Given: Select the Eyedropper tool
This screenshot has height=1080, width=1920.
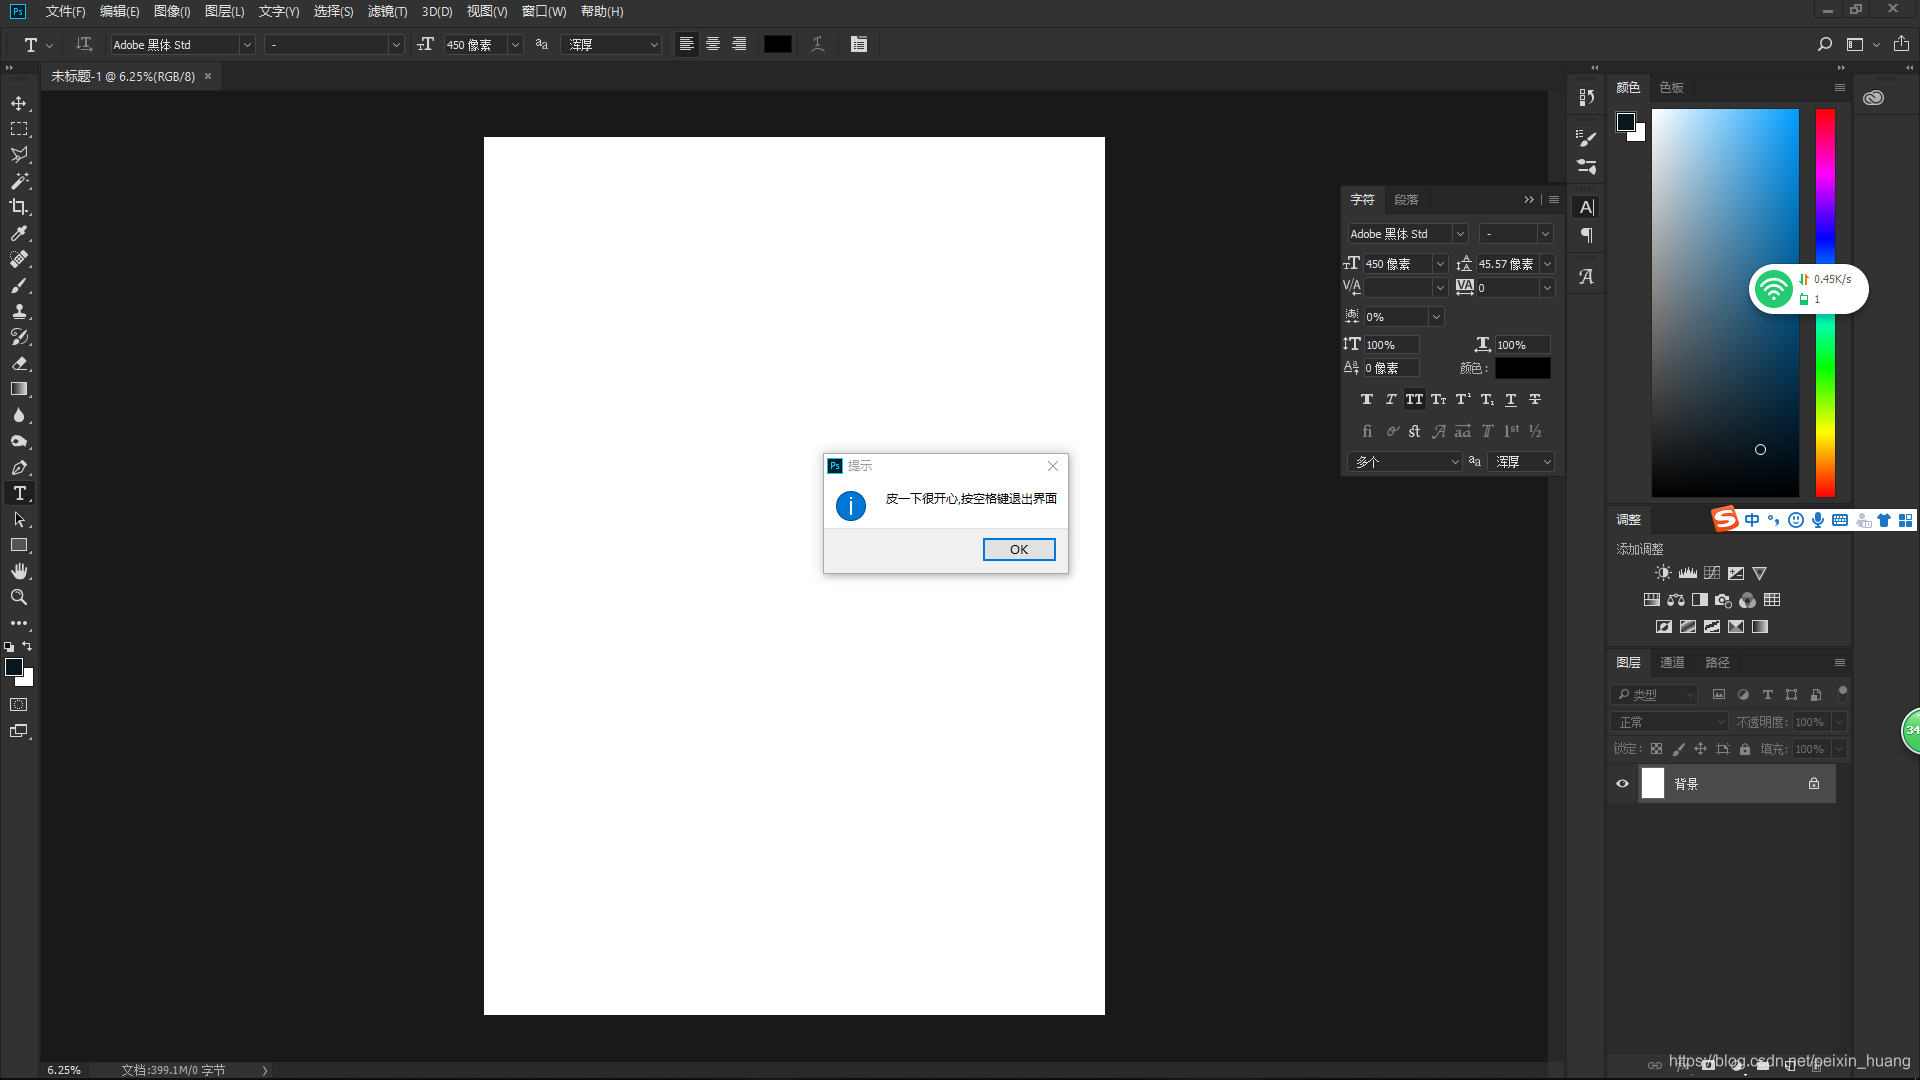Looking at the screenshot, I should [19, 233].
